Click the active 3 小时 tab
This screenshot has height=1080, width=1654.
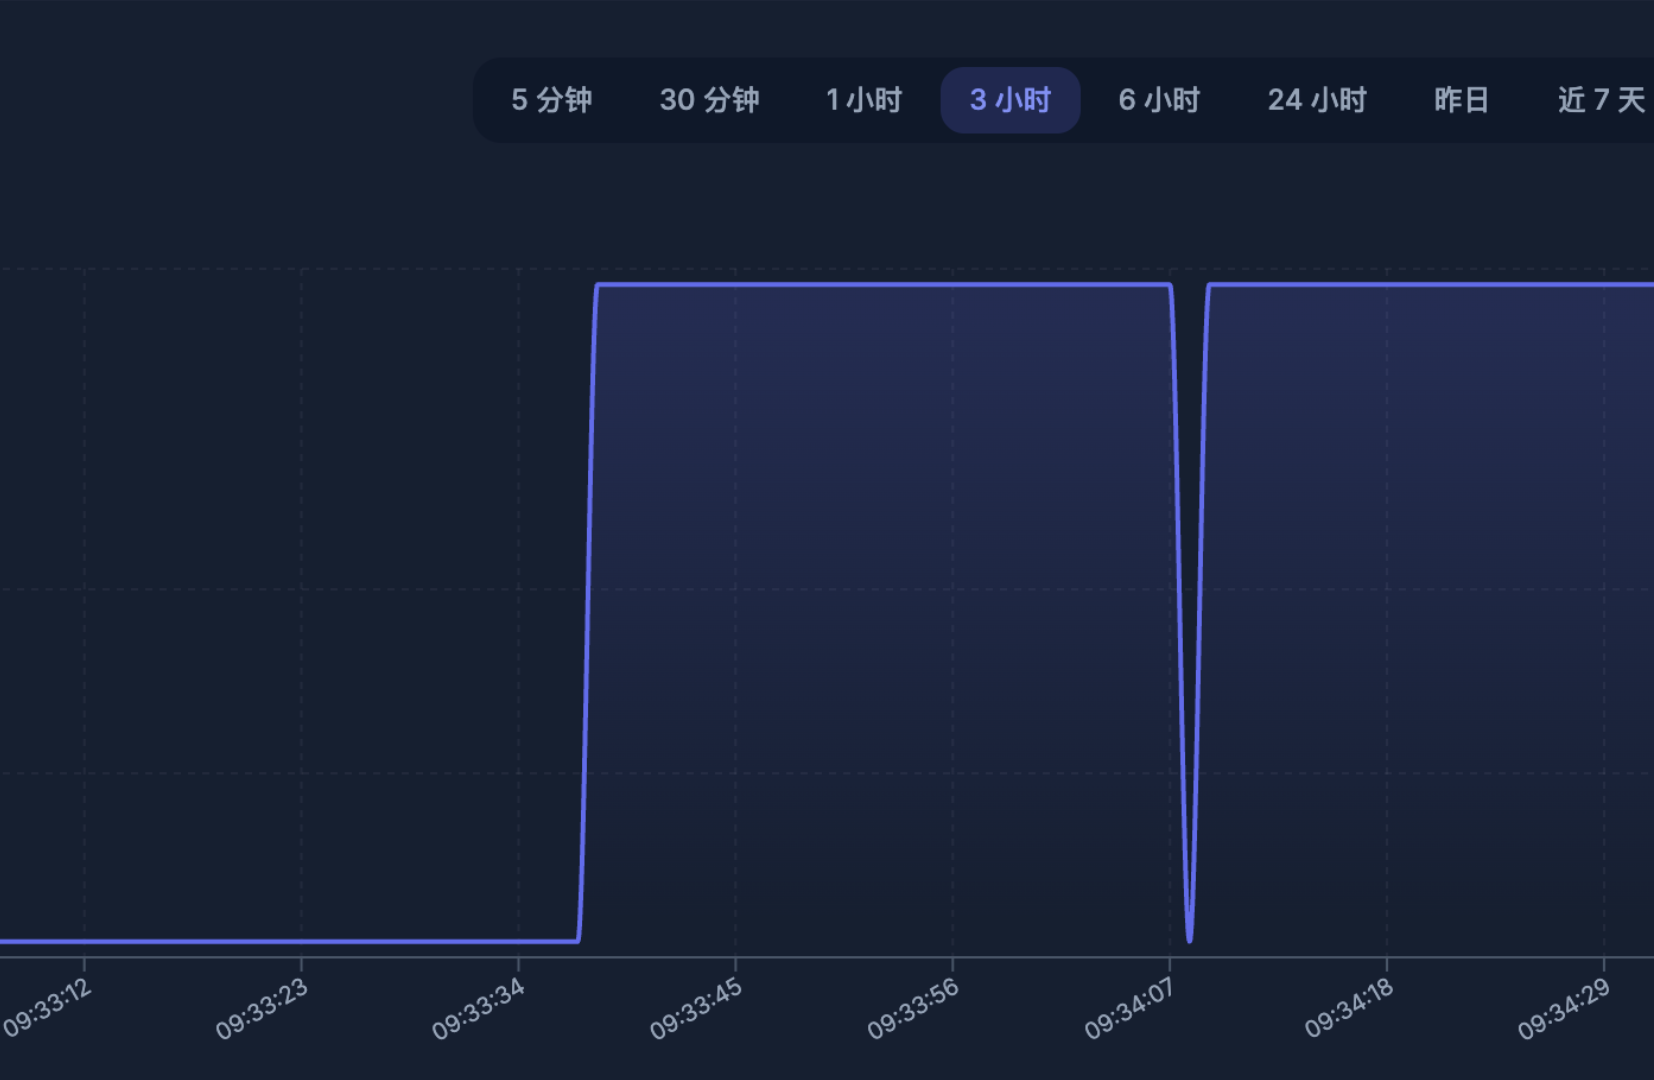point(1010,100)
